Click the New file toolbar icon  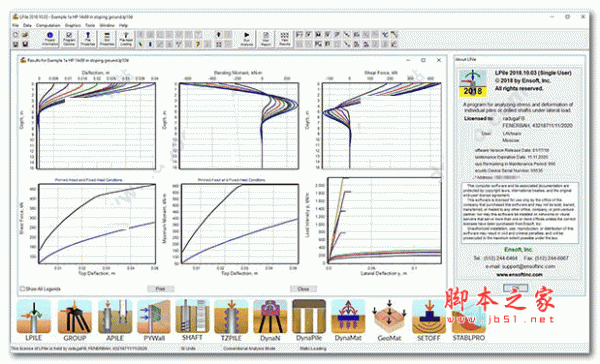pos(16,35)
